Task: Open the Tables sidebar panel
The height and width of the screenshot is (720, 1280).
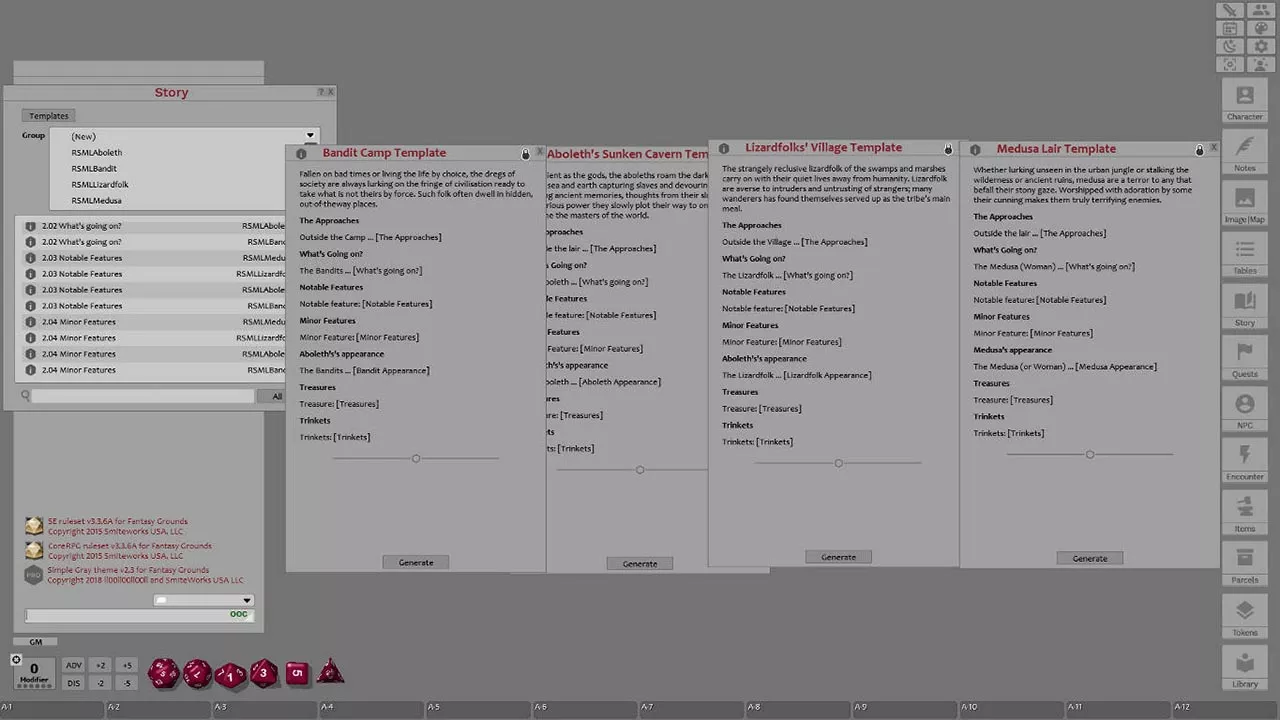Action: [x=1245, y=255]
